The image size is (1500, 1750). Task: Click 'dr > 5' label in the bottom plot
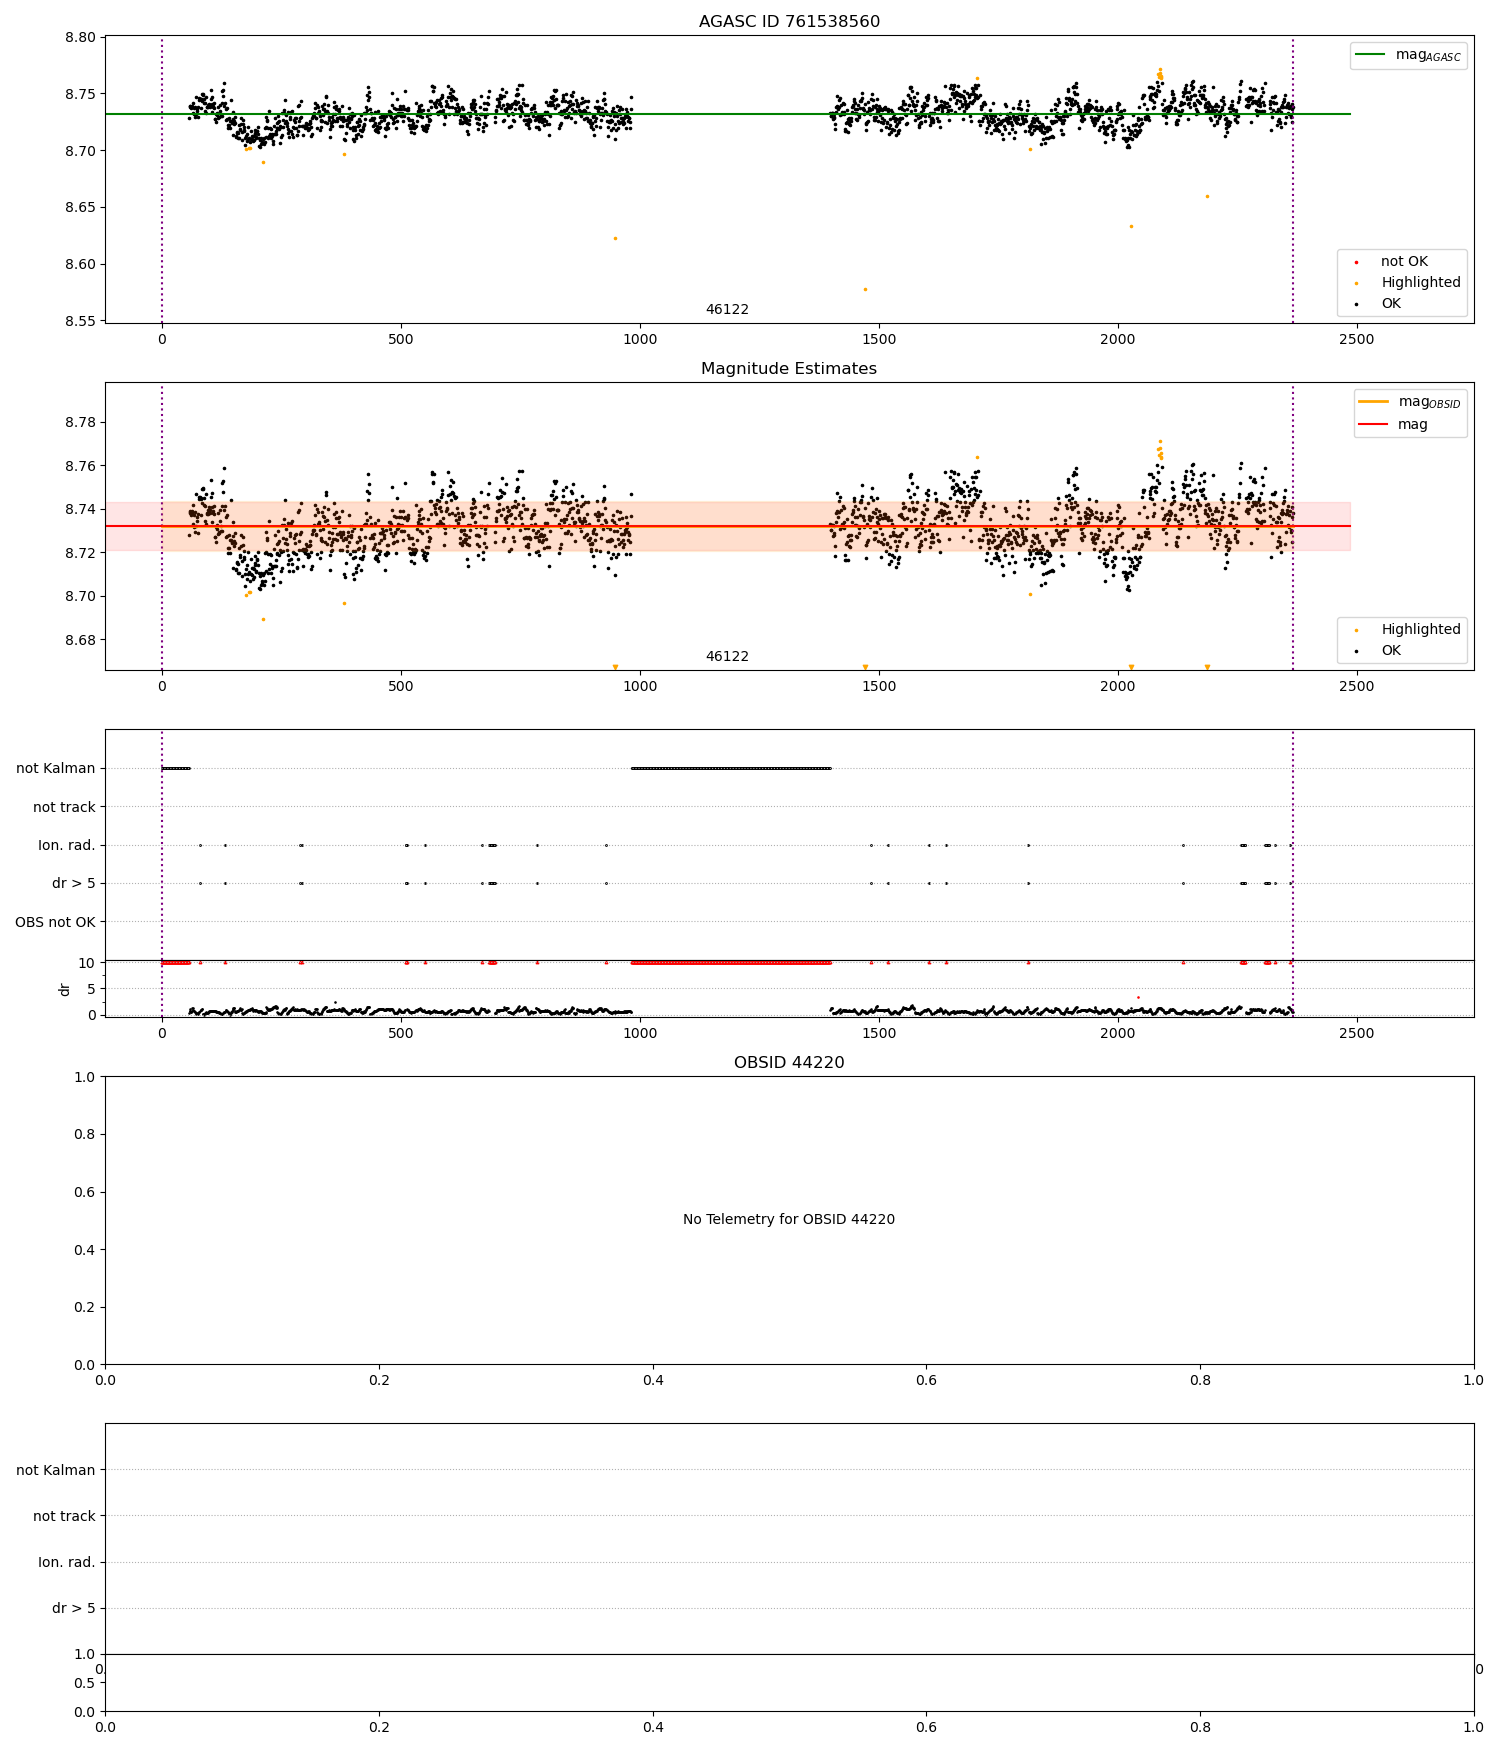[x=74, y=1608]
